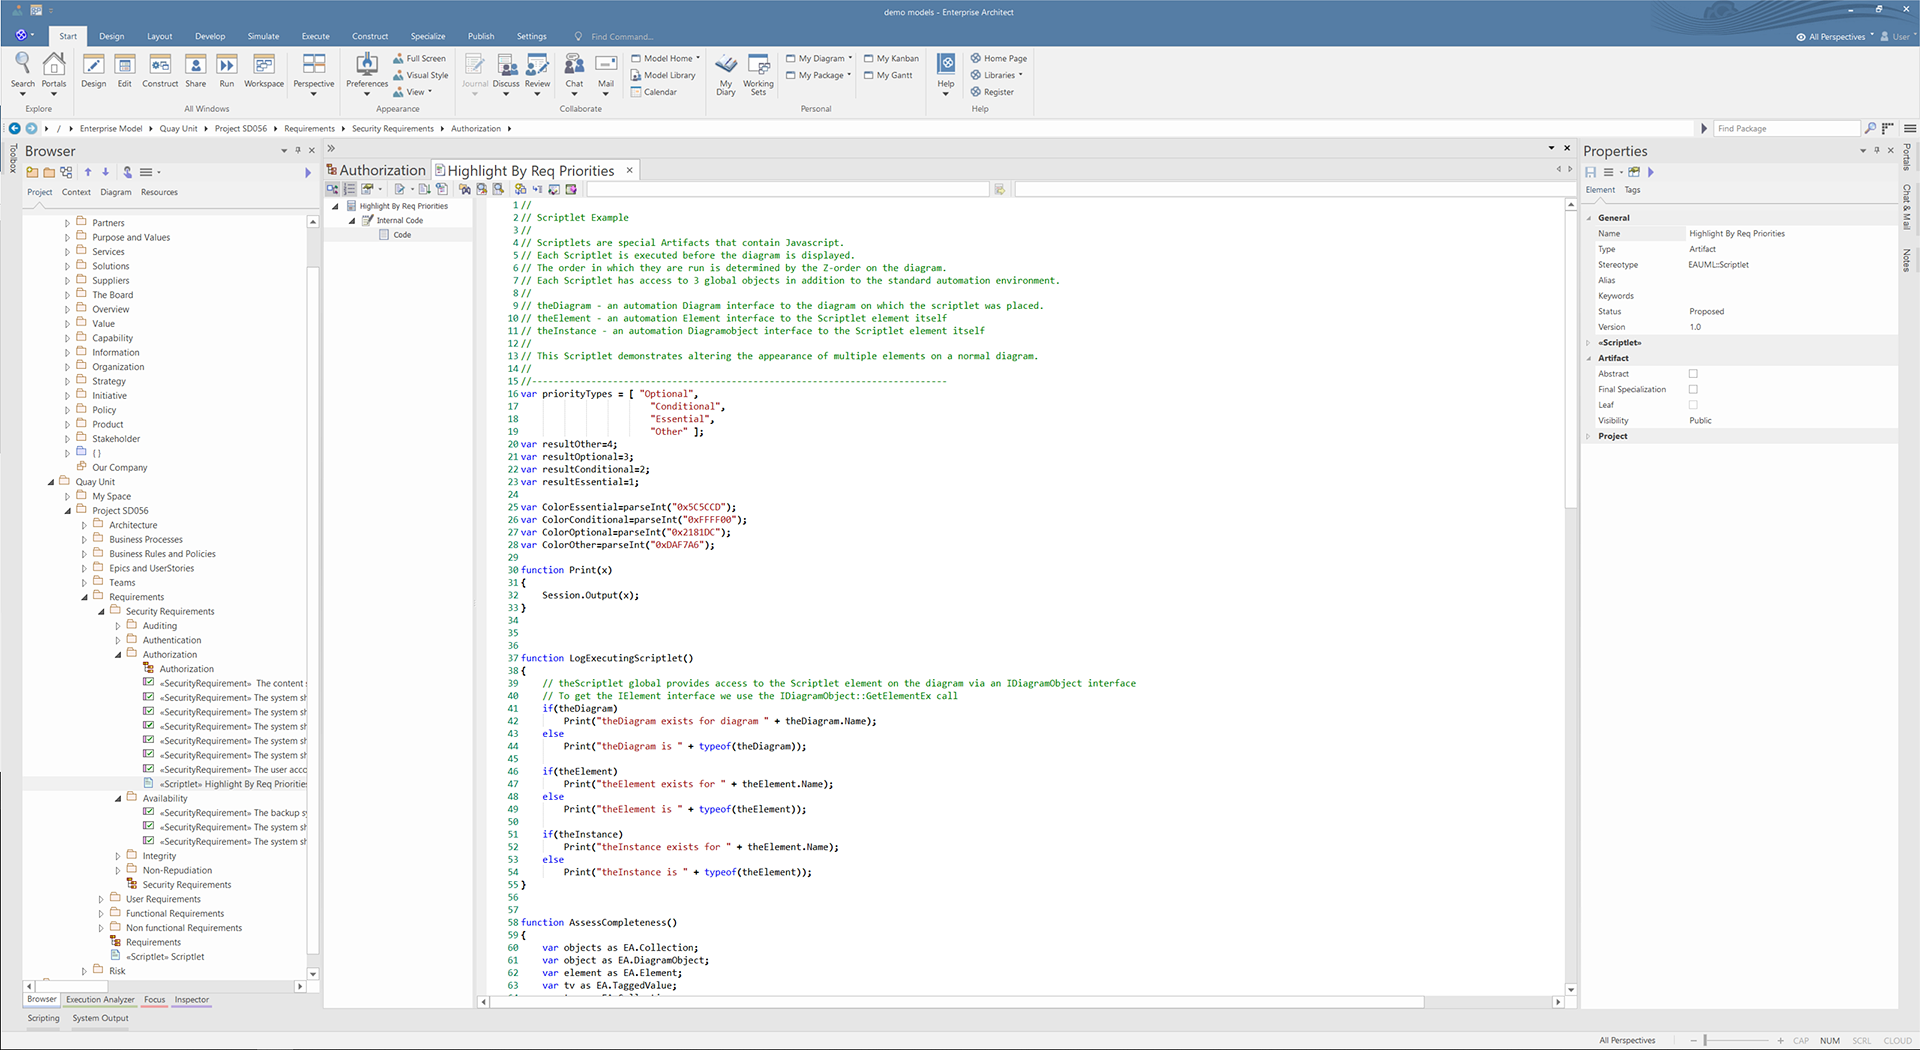The image size is (1920, 1050).
Task: Adjust the zoom slider in status bar
Action: click(x=1706, y=1040)
